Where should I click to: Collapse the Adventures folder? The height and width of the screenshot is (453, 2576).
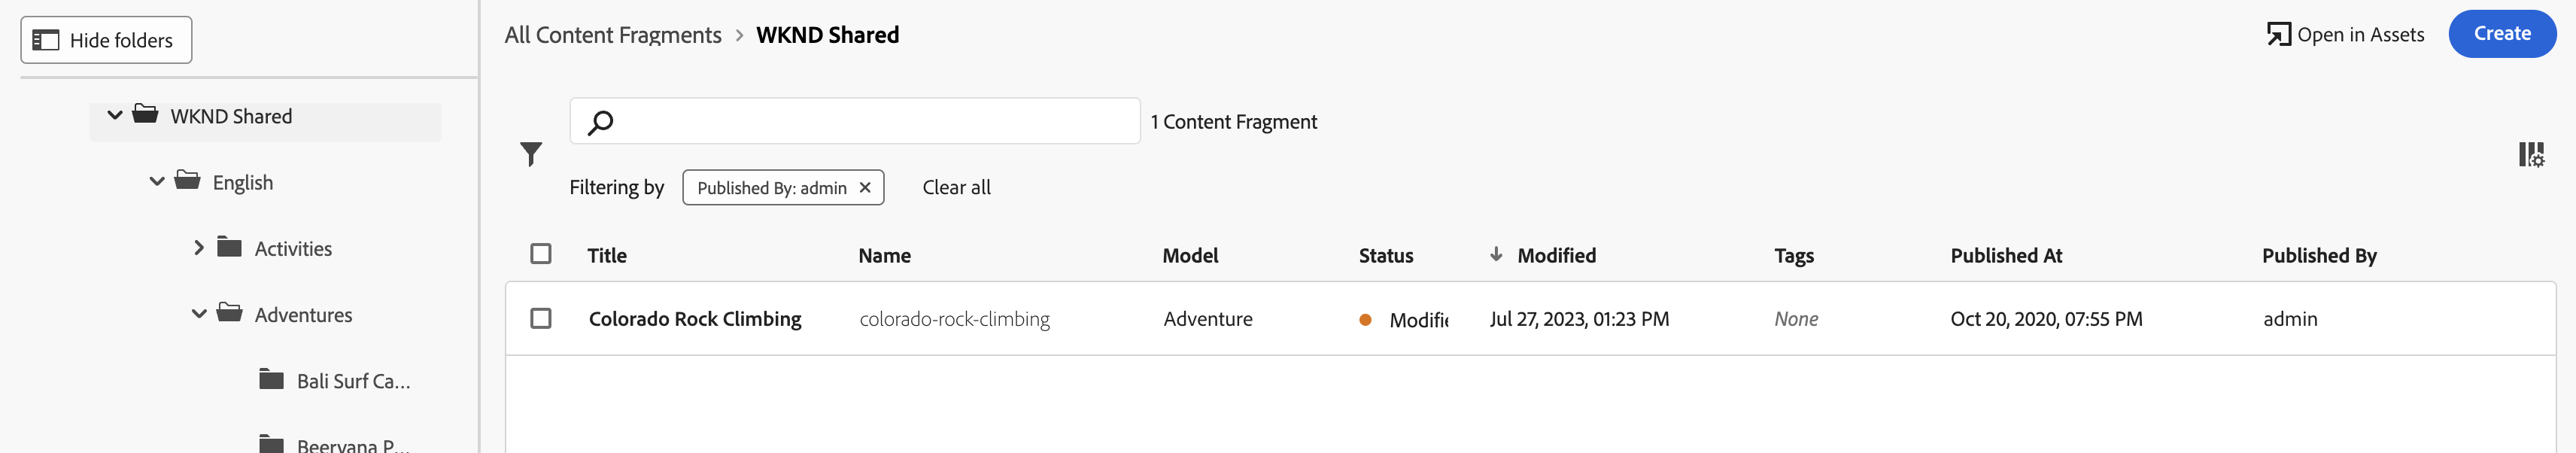(199, 314)
